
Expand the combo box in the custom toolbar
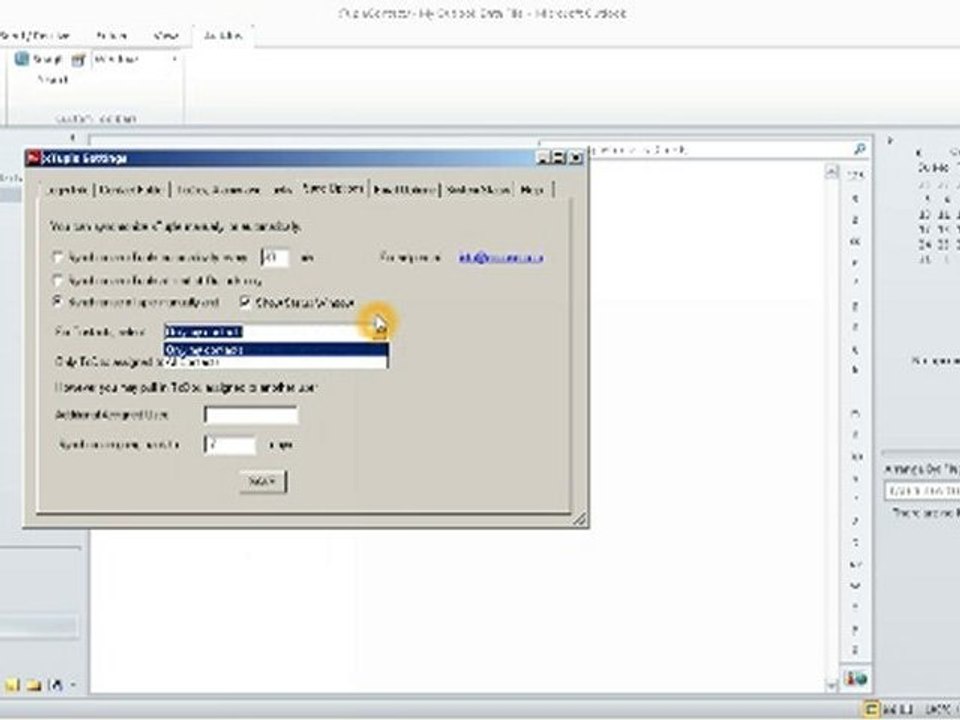tap(174, 59)
